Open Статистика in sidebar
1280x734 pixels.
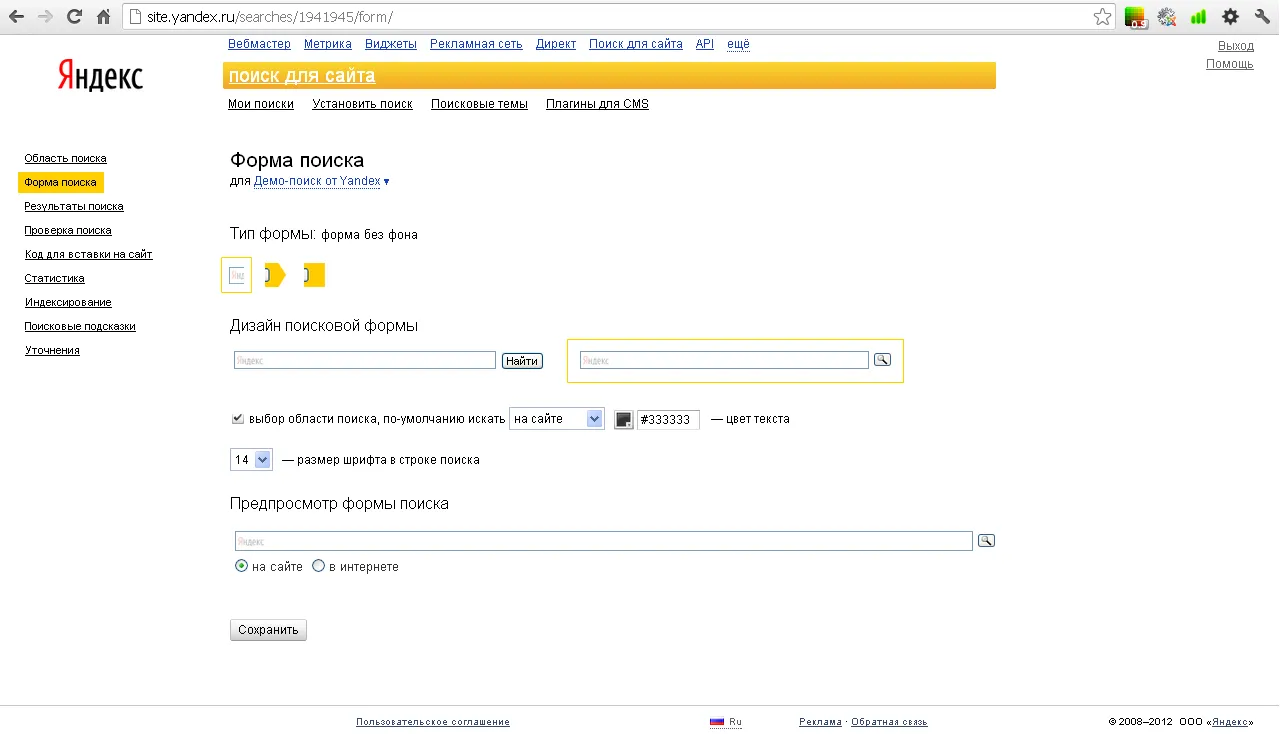pos(54,278)
